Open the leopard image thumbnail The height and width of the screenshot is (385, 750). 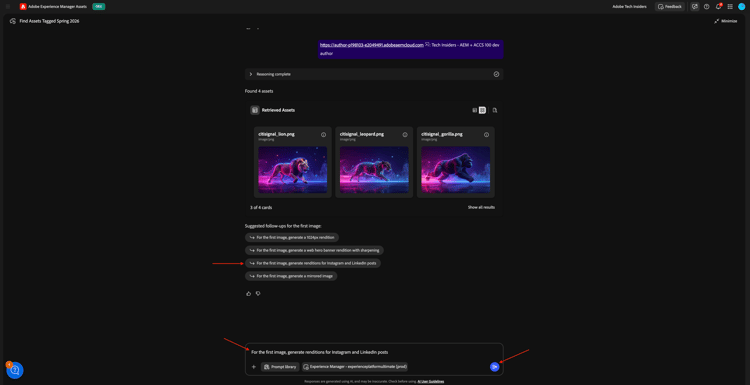click(x=374, y=170)
